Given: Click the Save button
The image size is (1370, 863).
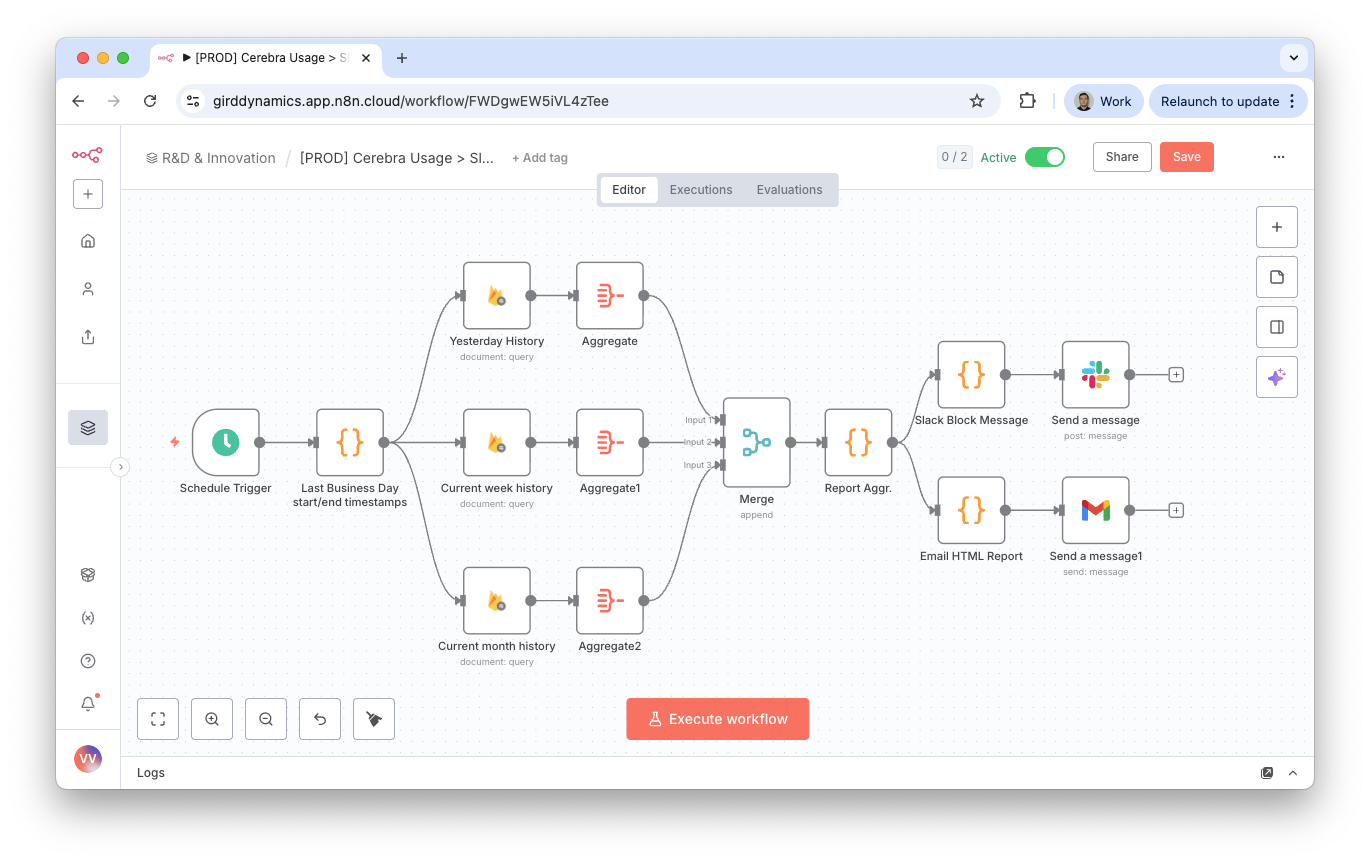Looking at the screenshot, I should click(x=1187, y=157).
